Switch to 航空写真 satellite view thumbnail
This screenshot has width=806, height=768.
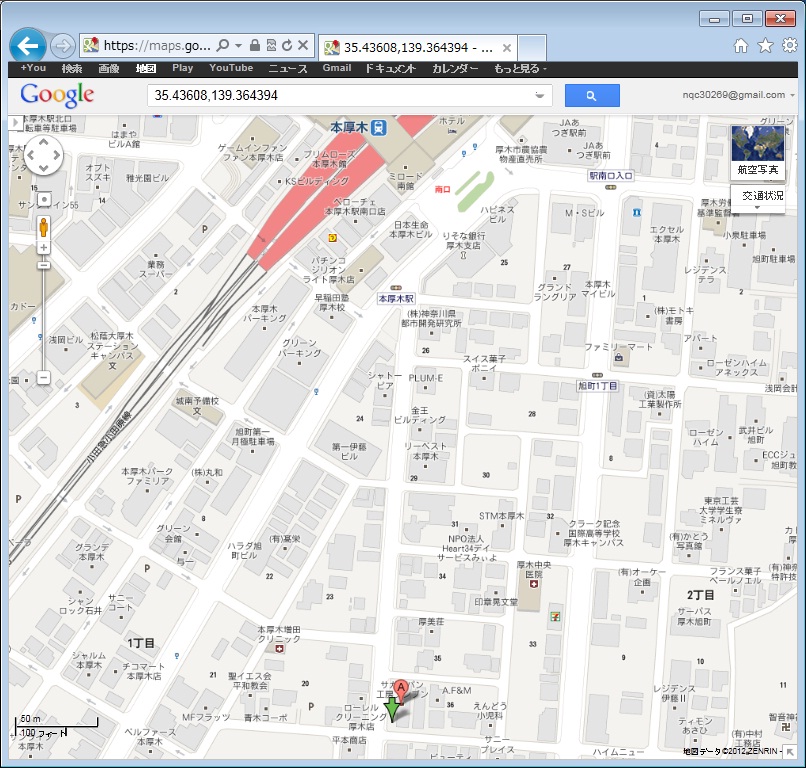758,152
